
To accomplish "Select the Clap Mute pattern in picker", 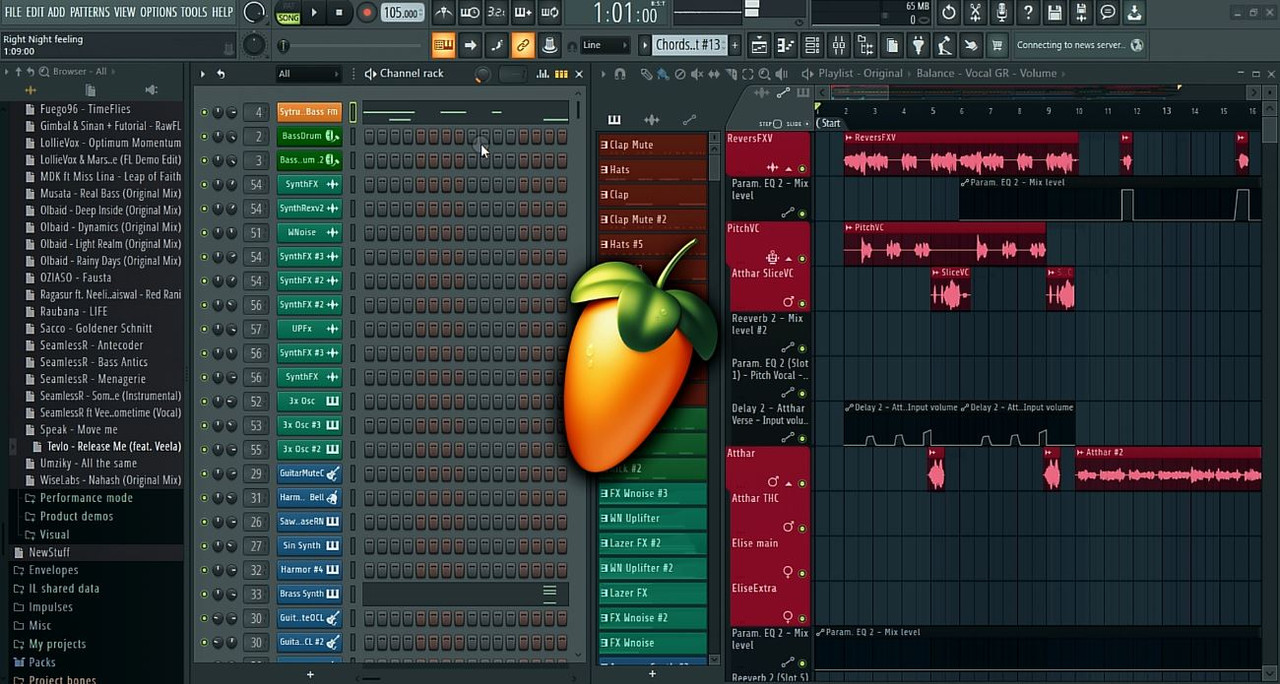I will [x=652, y=145].
